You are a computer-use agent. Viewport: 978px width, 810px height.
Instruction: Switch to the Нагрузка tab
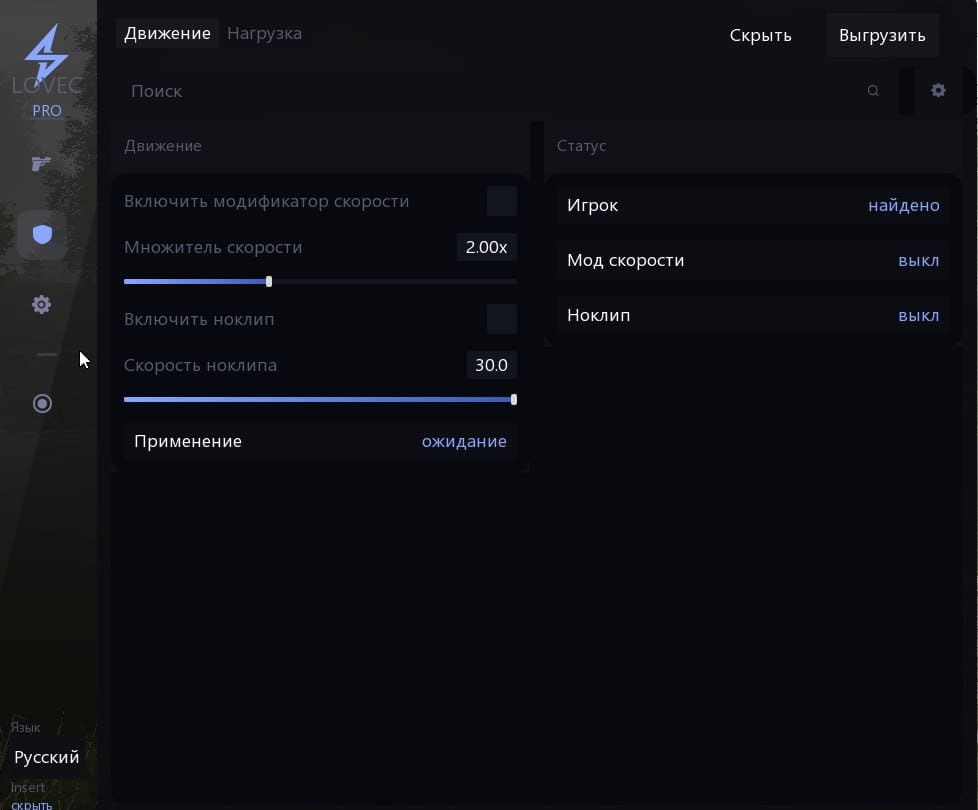click(x=264, y=33)
